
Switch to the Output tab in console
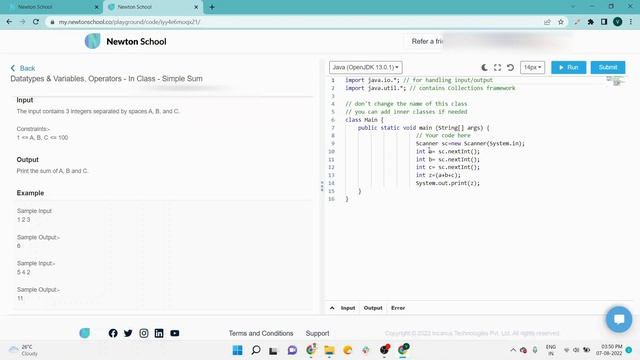(373, 308)
